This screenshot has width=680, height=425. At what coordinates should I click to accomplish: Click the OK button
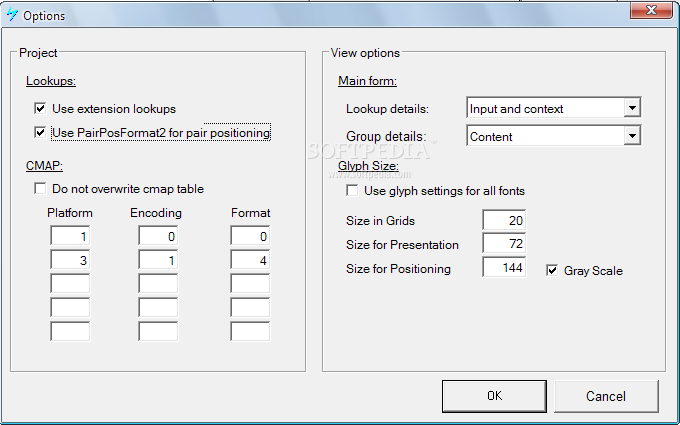coord(494,396)
